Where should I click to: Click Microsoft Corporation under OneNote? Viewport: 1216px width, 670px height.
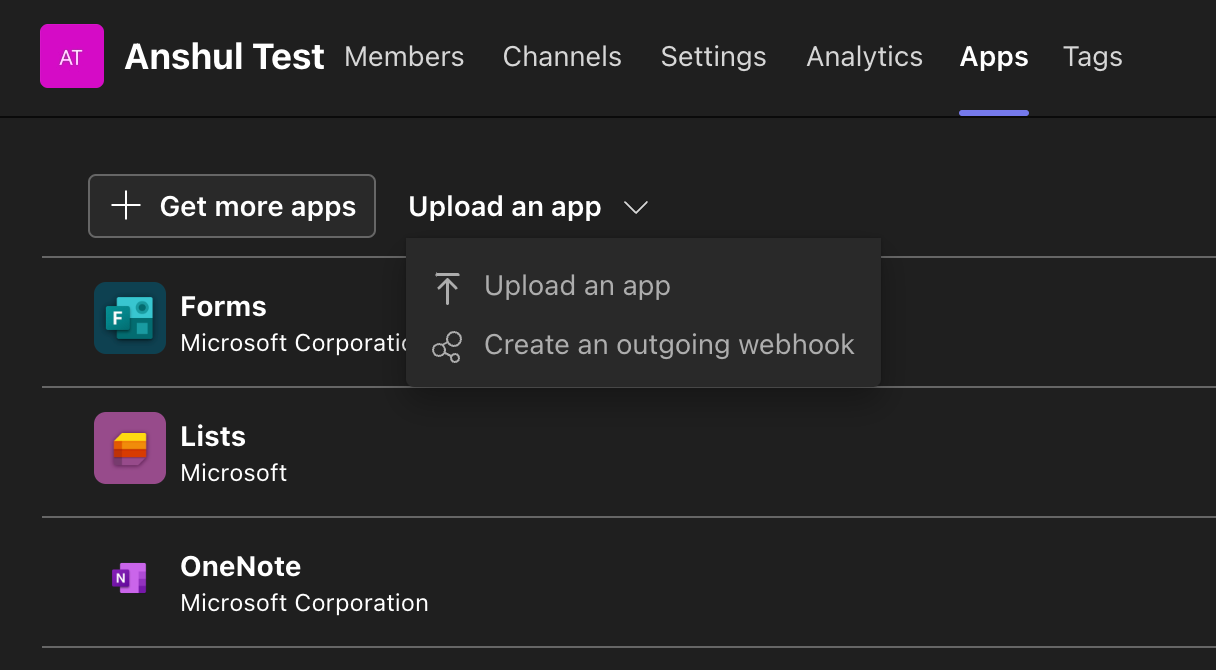pyautogui.click(x=304, y=603)
